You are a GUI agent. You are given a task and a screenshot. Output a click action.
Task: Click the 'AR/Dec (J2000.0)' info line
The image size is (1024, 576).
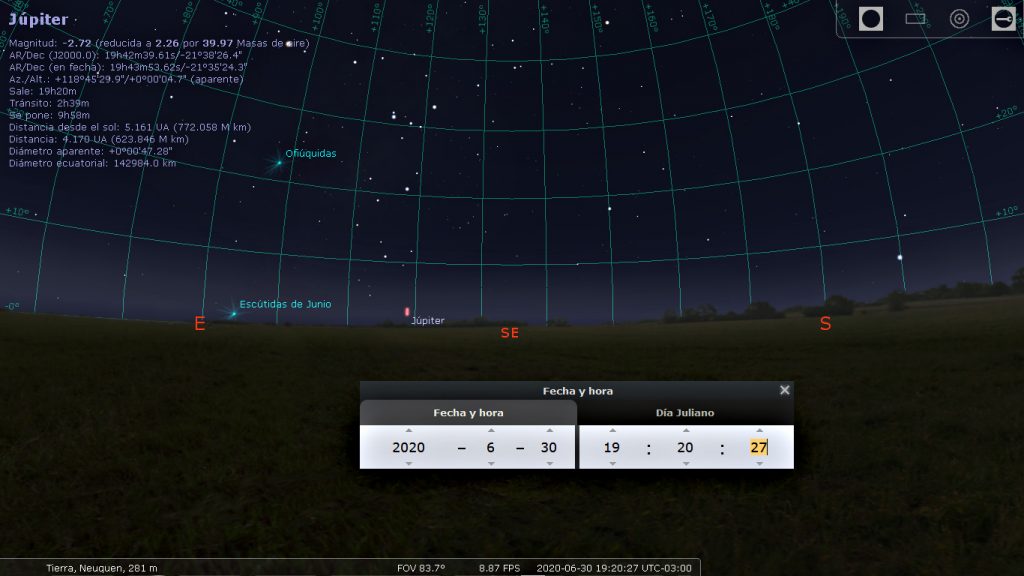point(125,55)
